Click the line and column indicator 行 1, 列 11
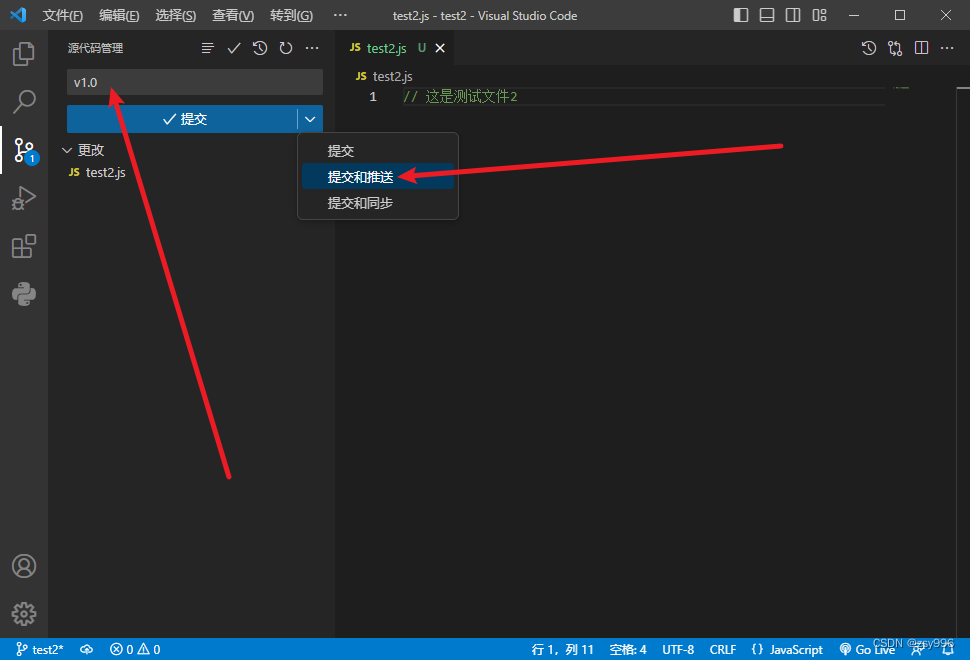Viewport: 970px width, 660px height. pyautogui.click(x=562, y=649)
